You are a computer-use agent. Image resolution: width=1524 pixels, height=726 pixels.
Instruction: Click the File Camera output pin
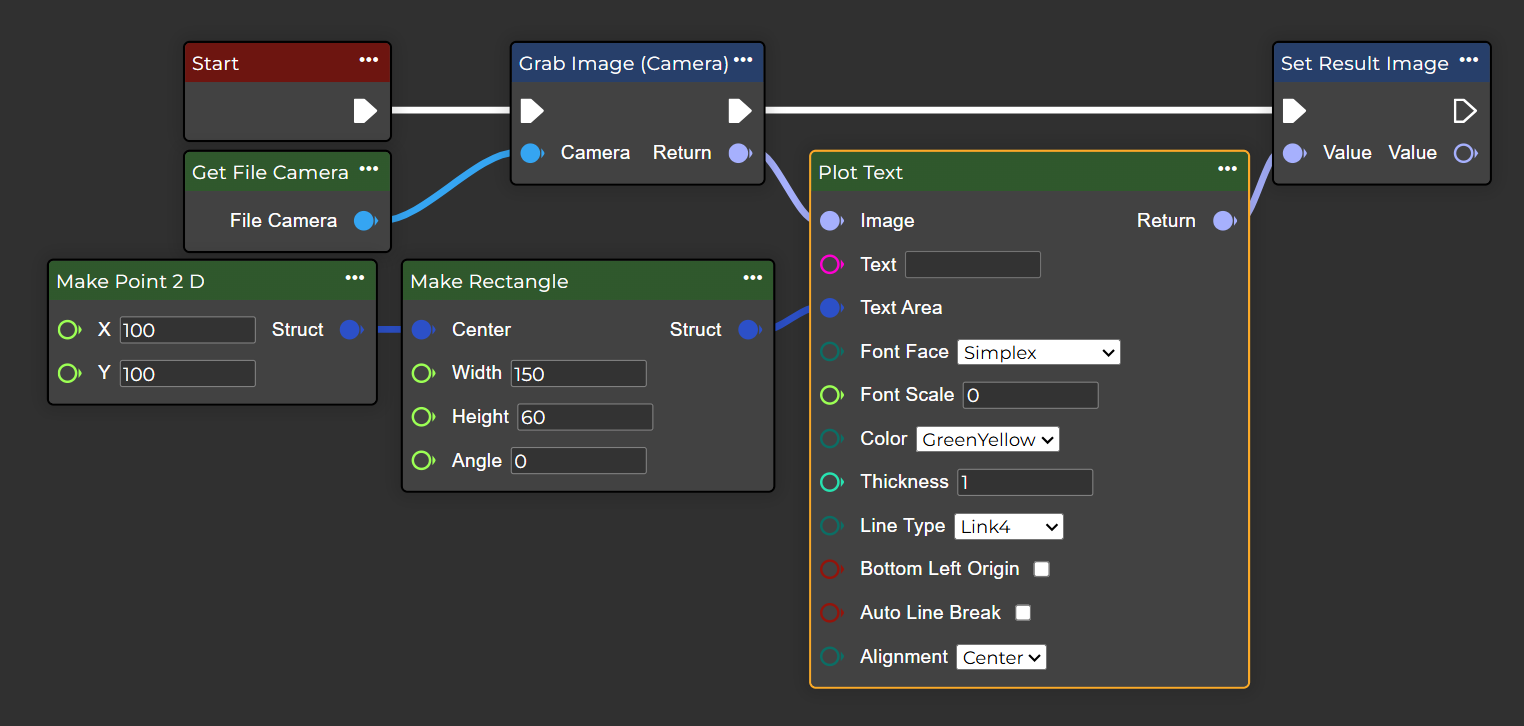(365, 221)
